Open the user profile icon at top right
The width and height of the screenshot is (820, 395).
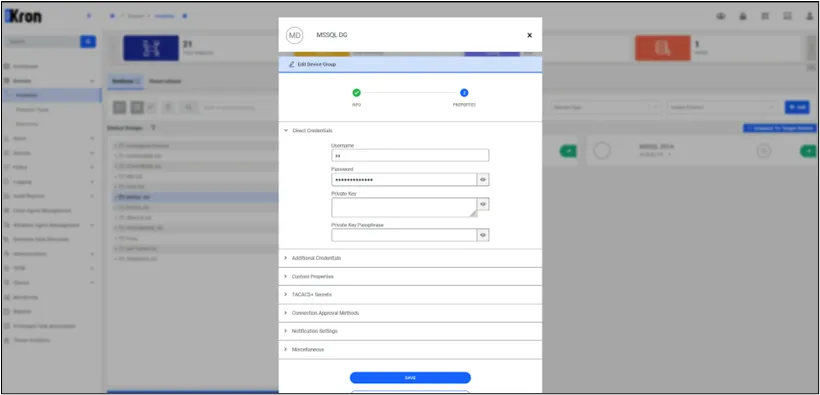pyautogui.click(x=809, y=16)
